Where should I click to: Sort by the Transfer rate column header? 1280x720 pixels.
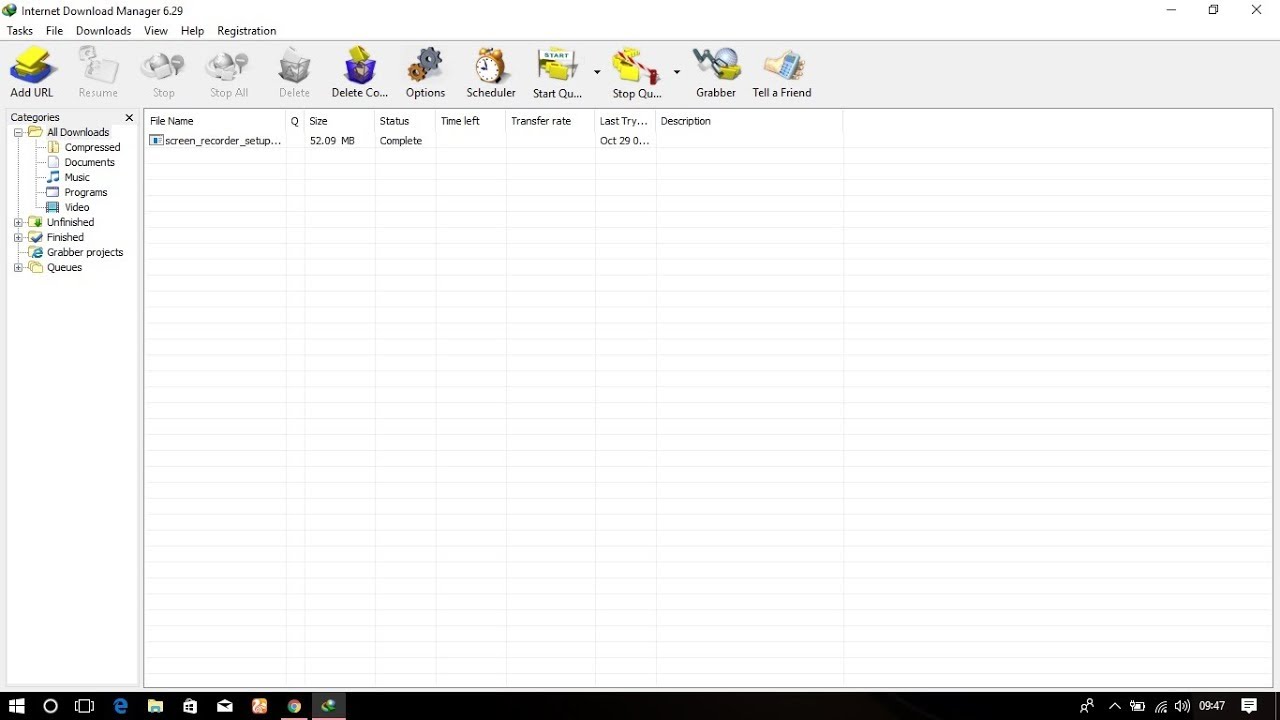tap(550, 121)
